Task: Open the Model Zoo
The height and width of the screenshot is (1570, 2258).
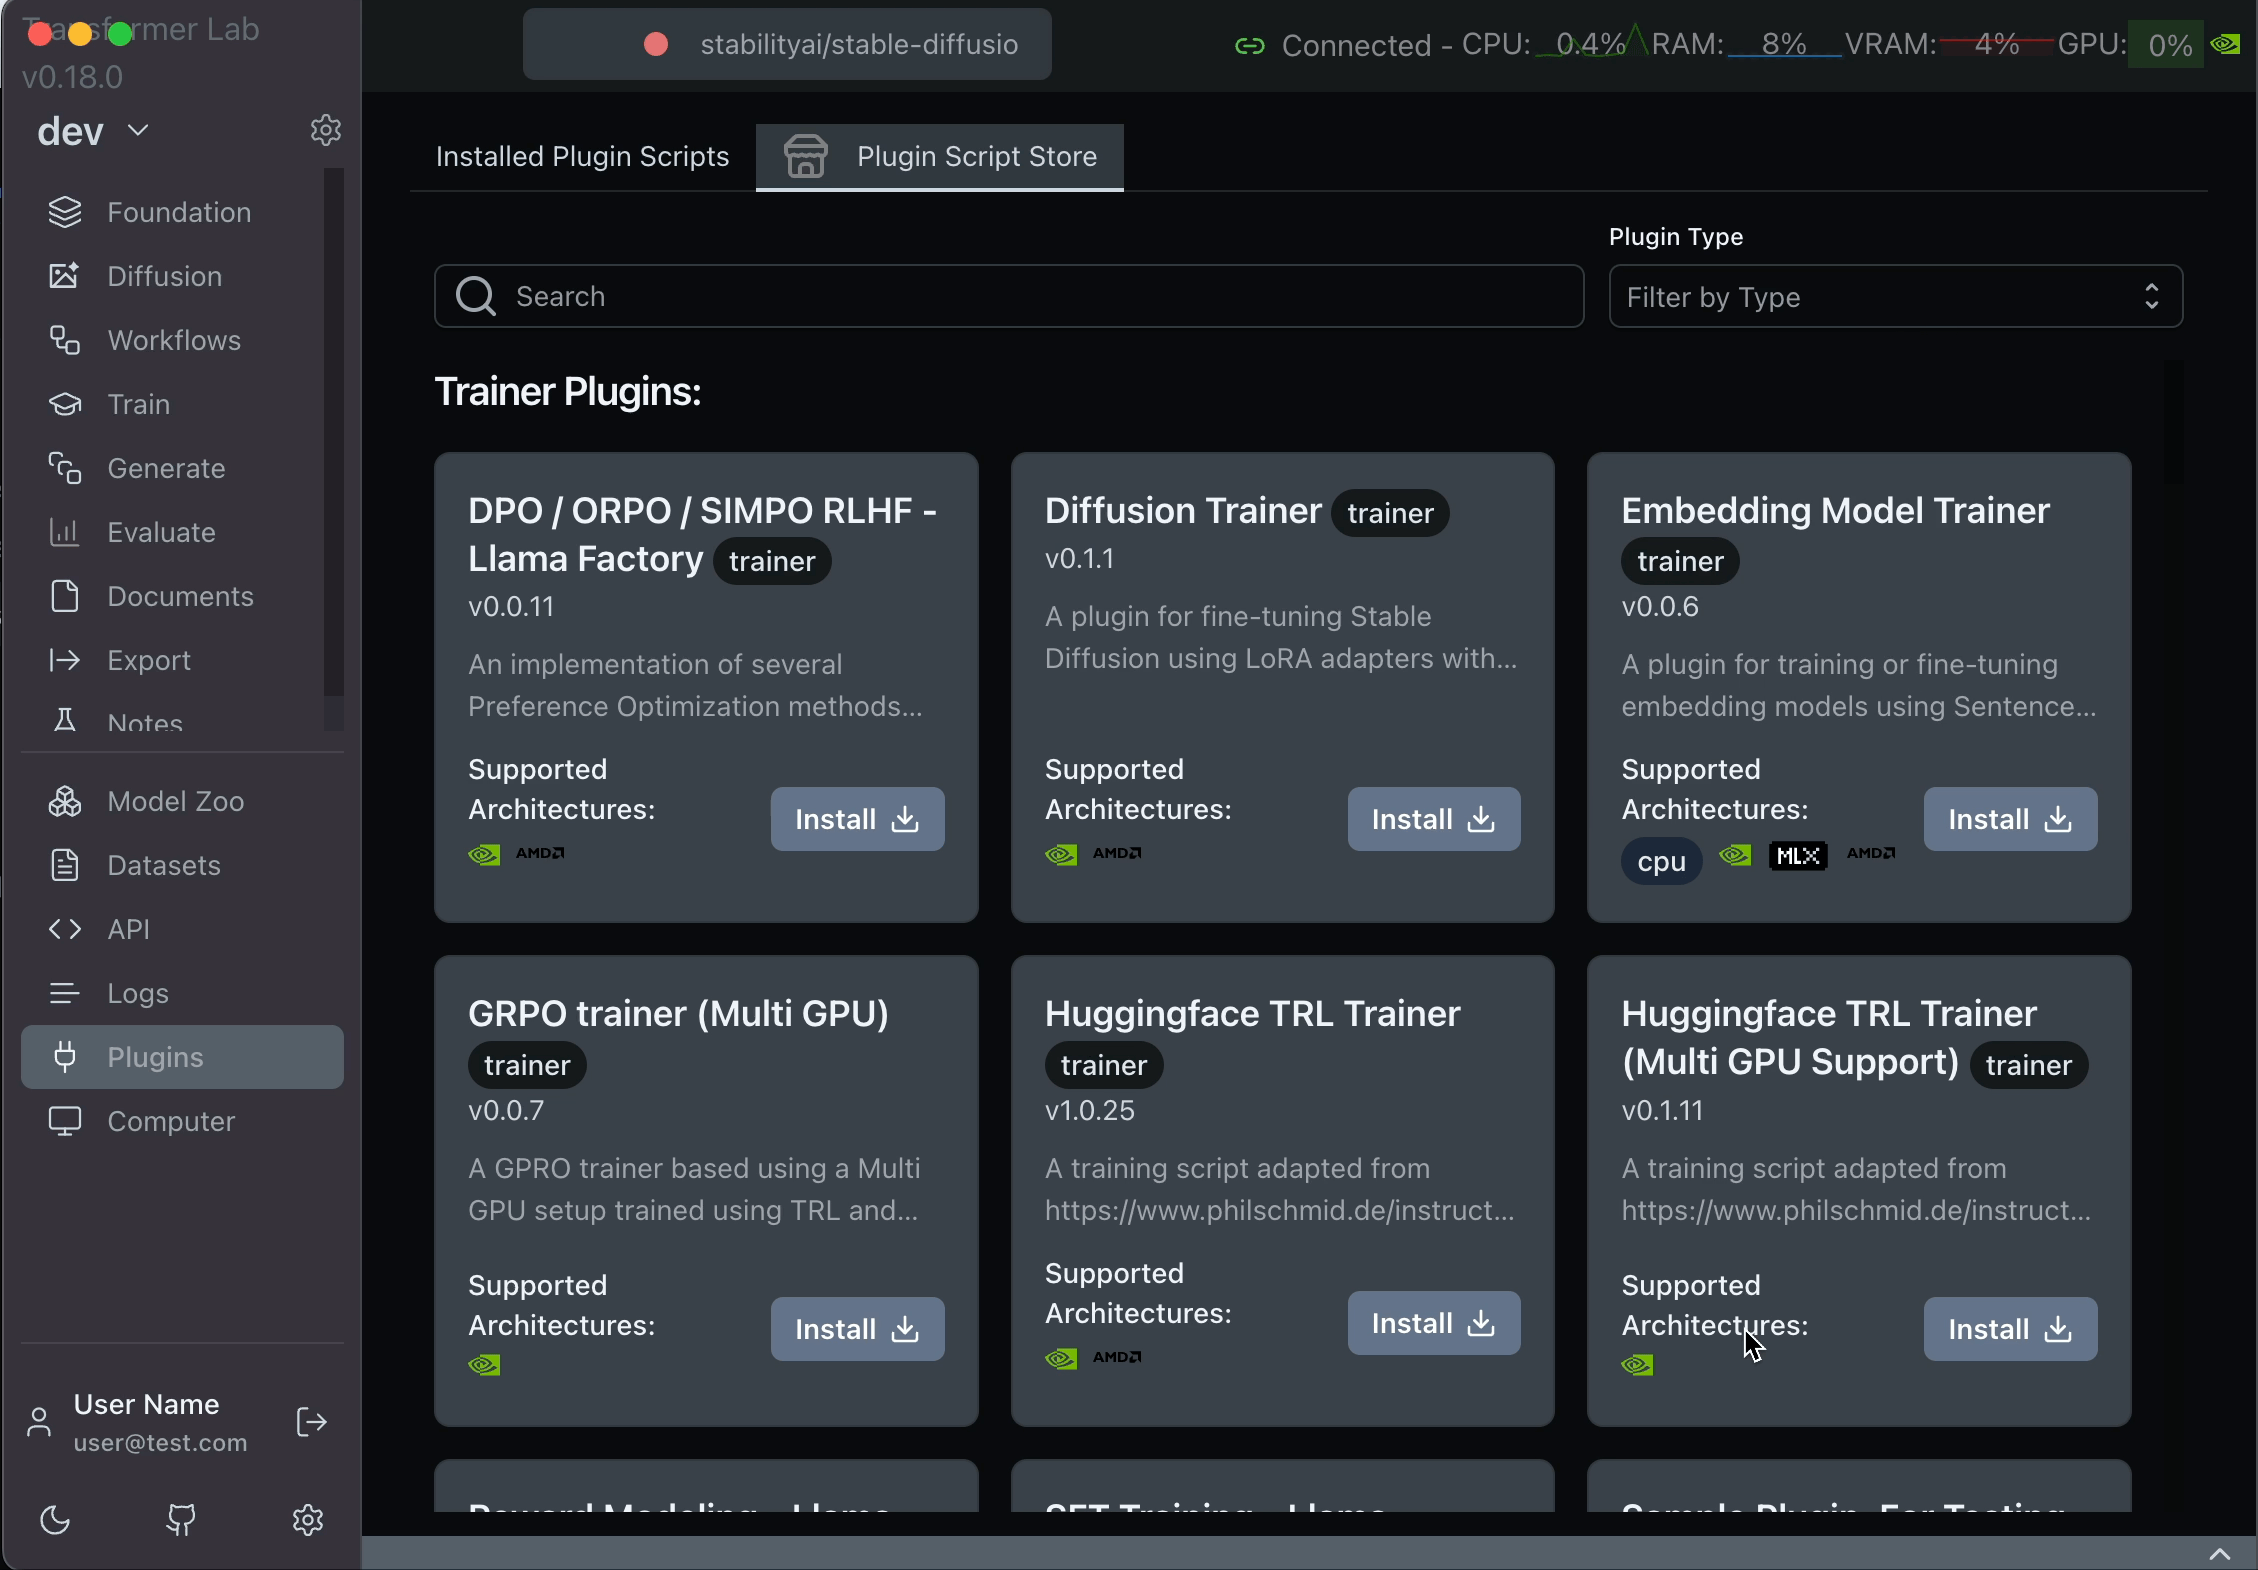Action: tap(175, 801)
